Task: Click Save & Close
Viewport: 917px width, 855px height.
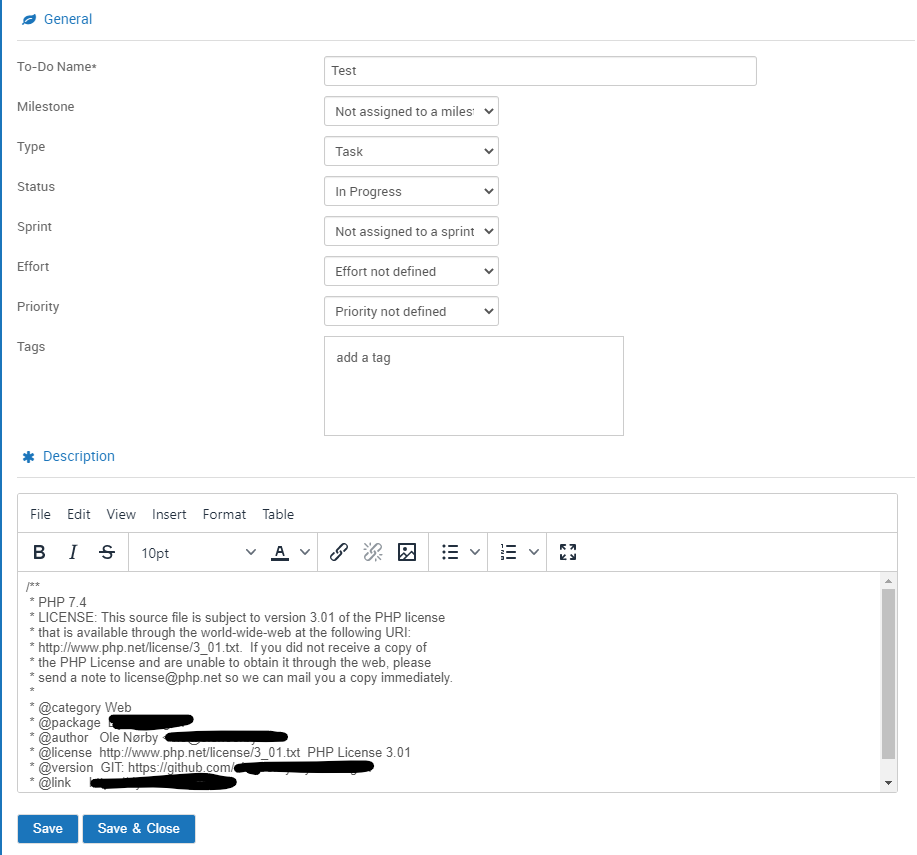Action: point(138,828)
